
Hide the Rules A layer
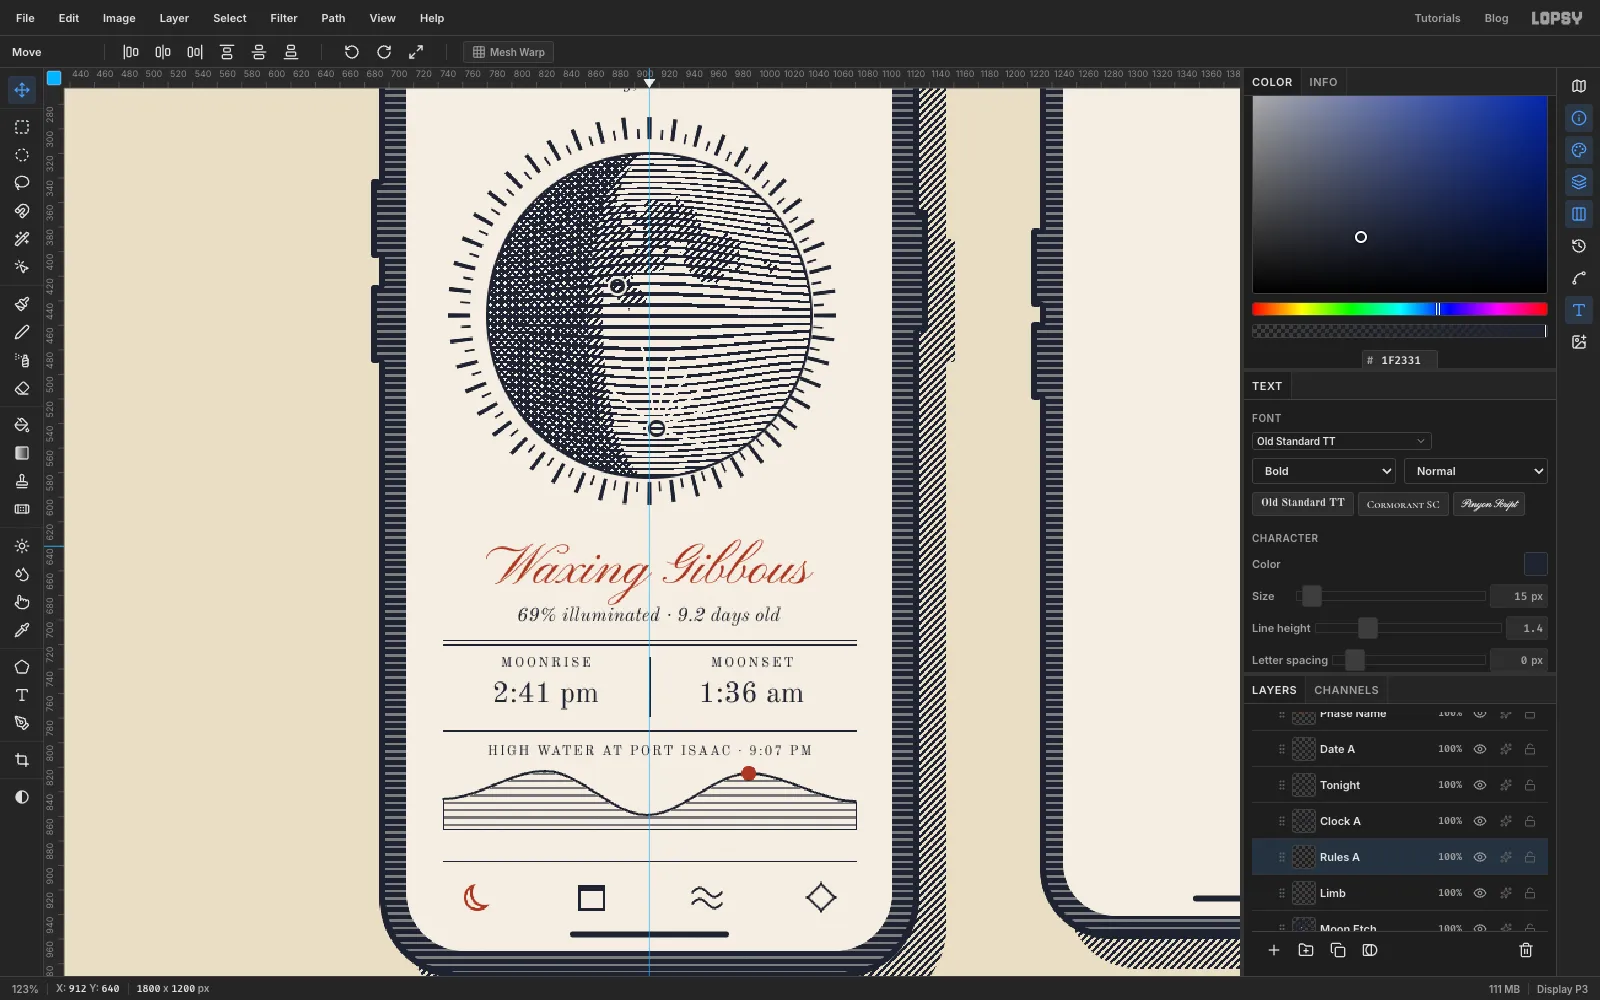coord(1480,857)
